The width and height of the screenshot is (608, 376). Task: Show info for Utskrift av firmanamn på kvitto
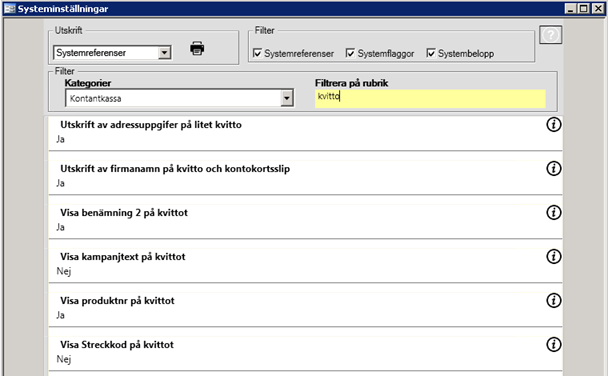pyautogui.click(x=554, y=168)
